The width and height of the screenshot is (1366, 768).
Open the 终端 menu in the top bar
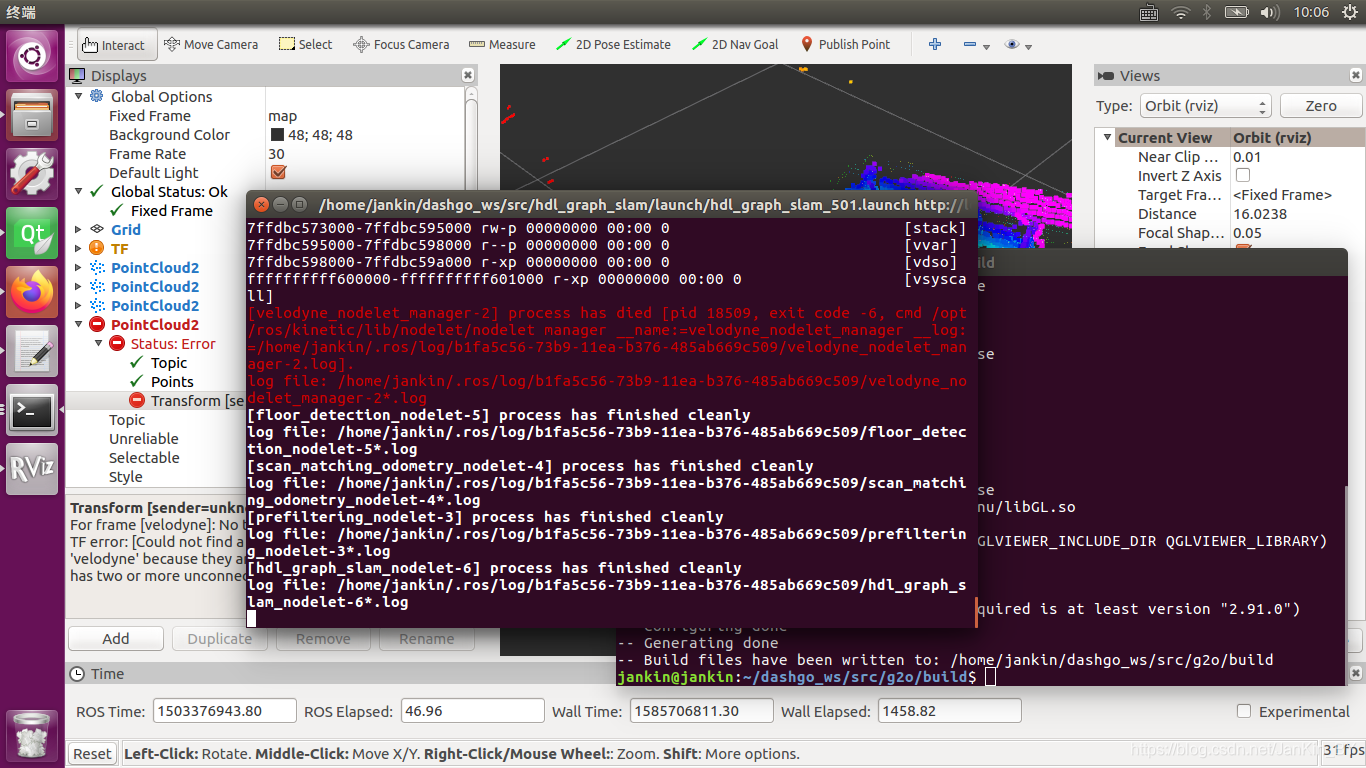pyautogui.click(x=20, y=12)
